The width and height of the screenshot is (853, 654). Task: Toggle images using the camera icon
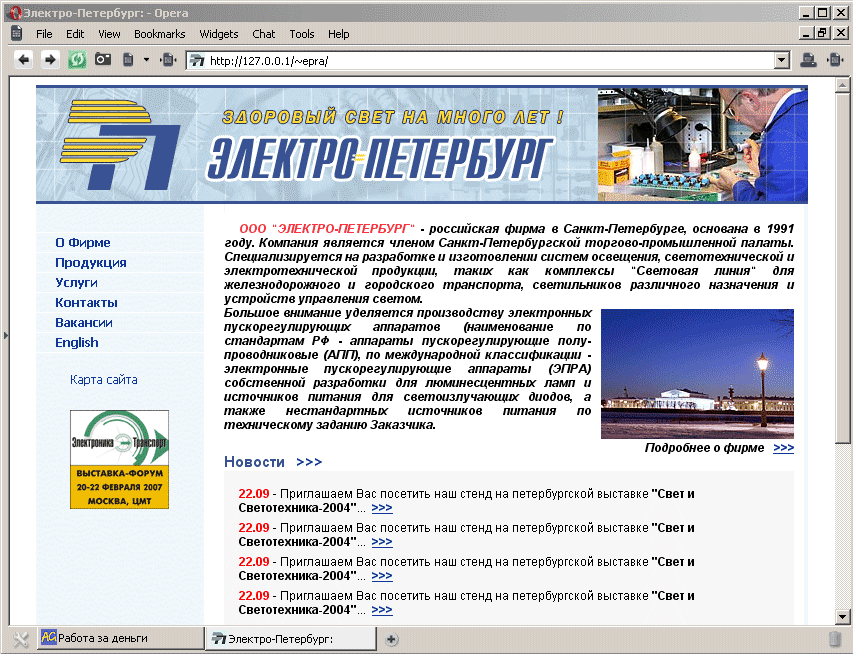point(102,59)
